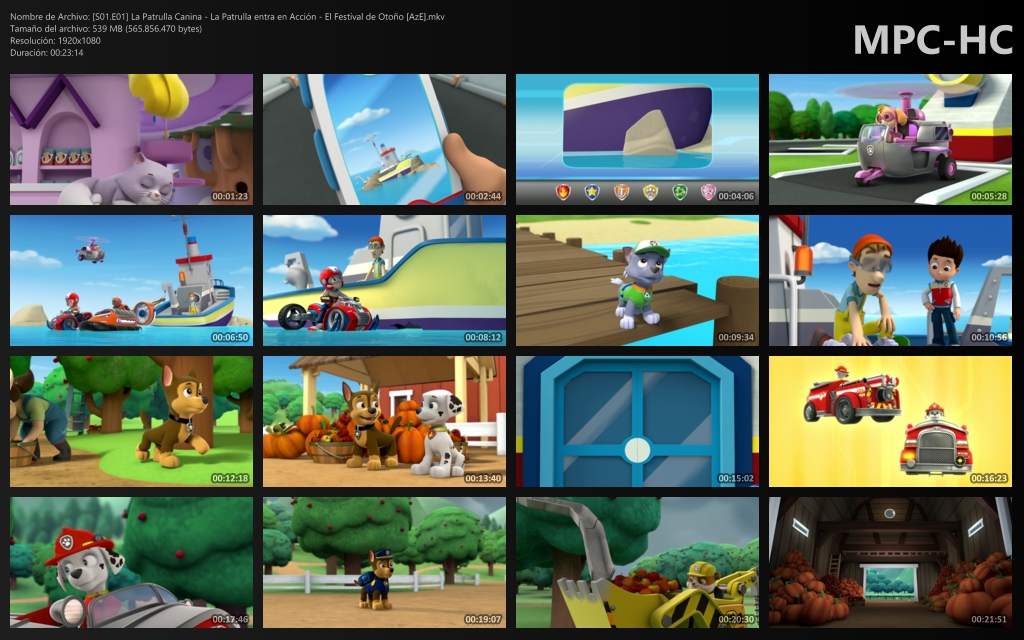Click the 00:16:23 timestamp label
The width and height of the screenshot is (1024, 640).
pos(989,478)
